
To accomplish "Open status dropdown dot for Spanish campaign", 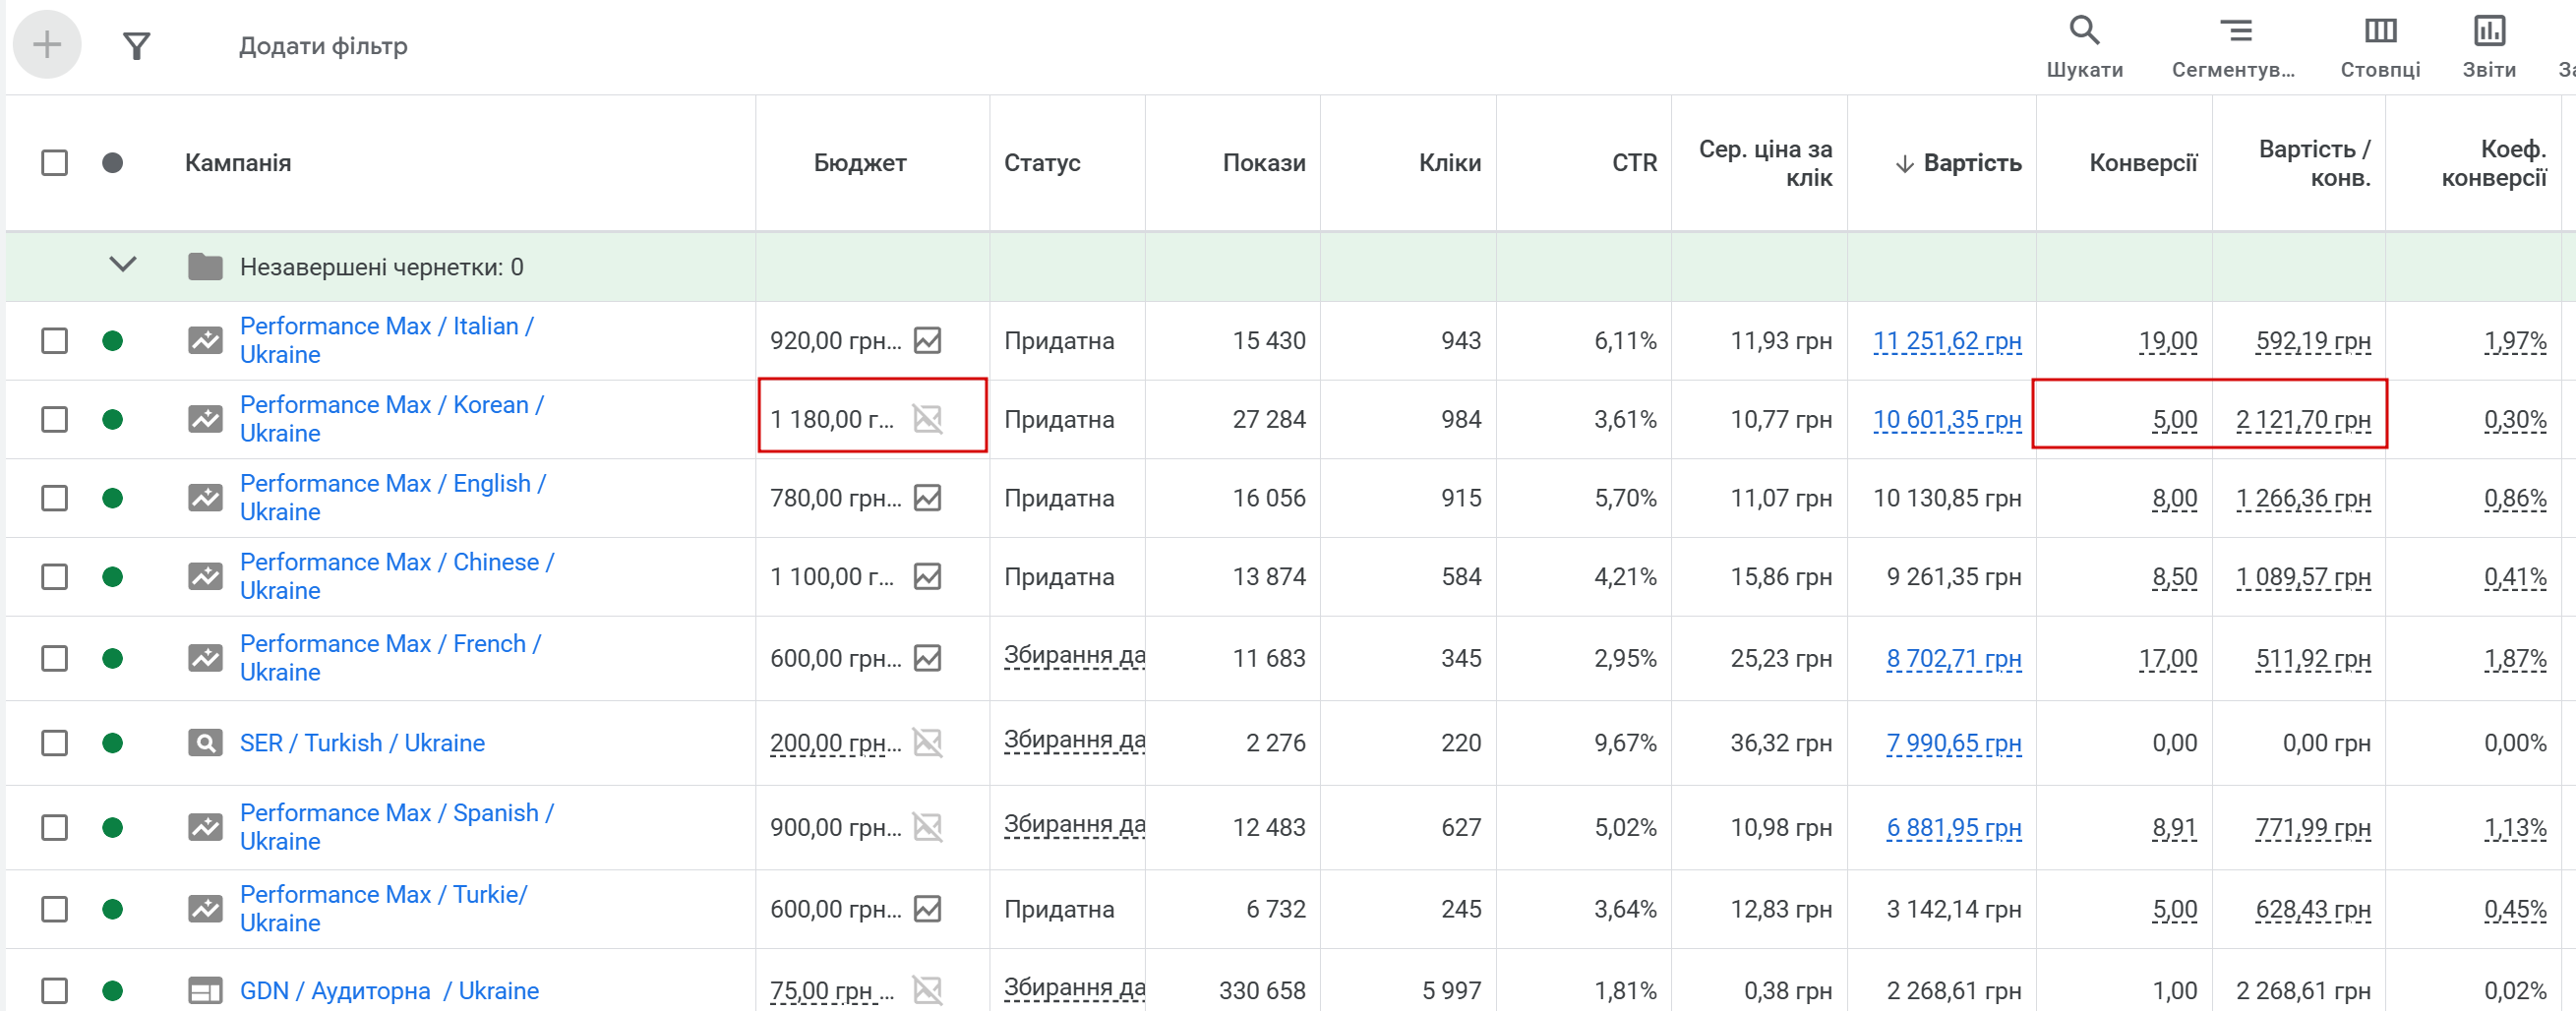I will pos(112,828).
